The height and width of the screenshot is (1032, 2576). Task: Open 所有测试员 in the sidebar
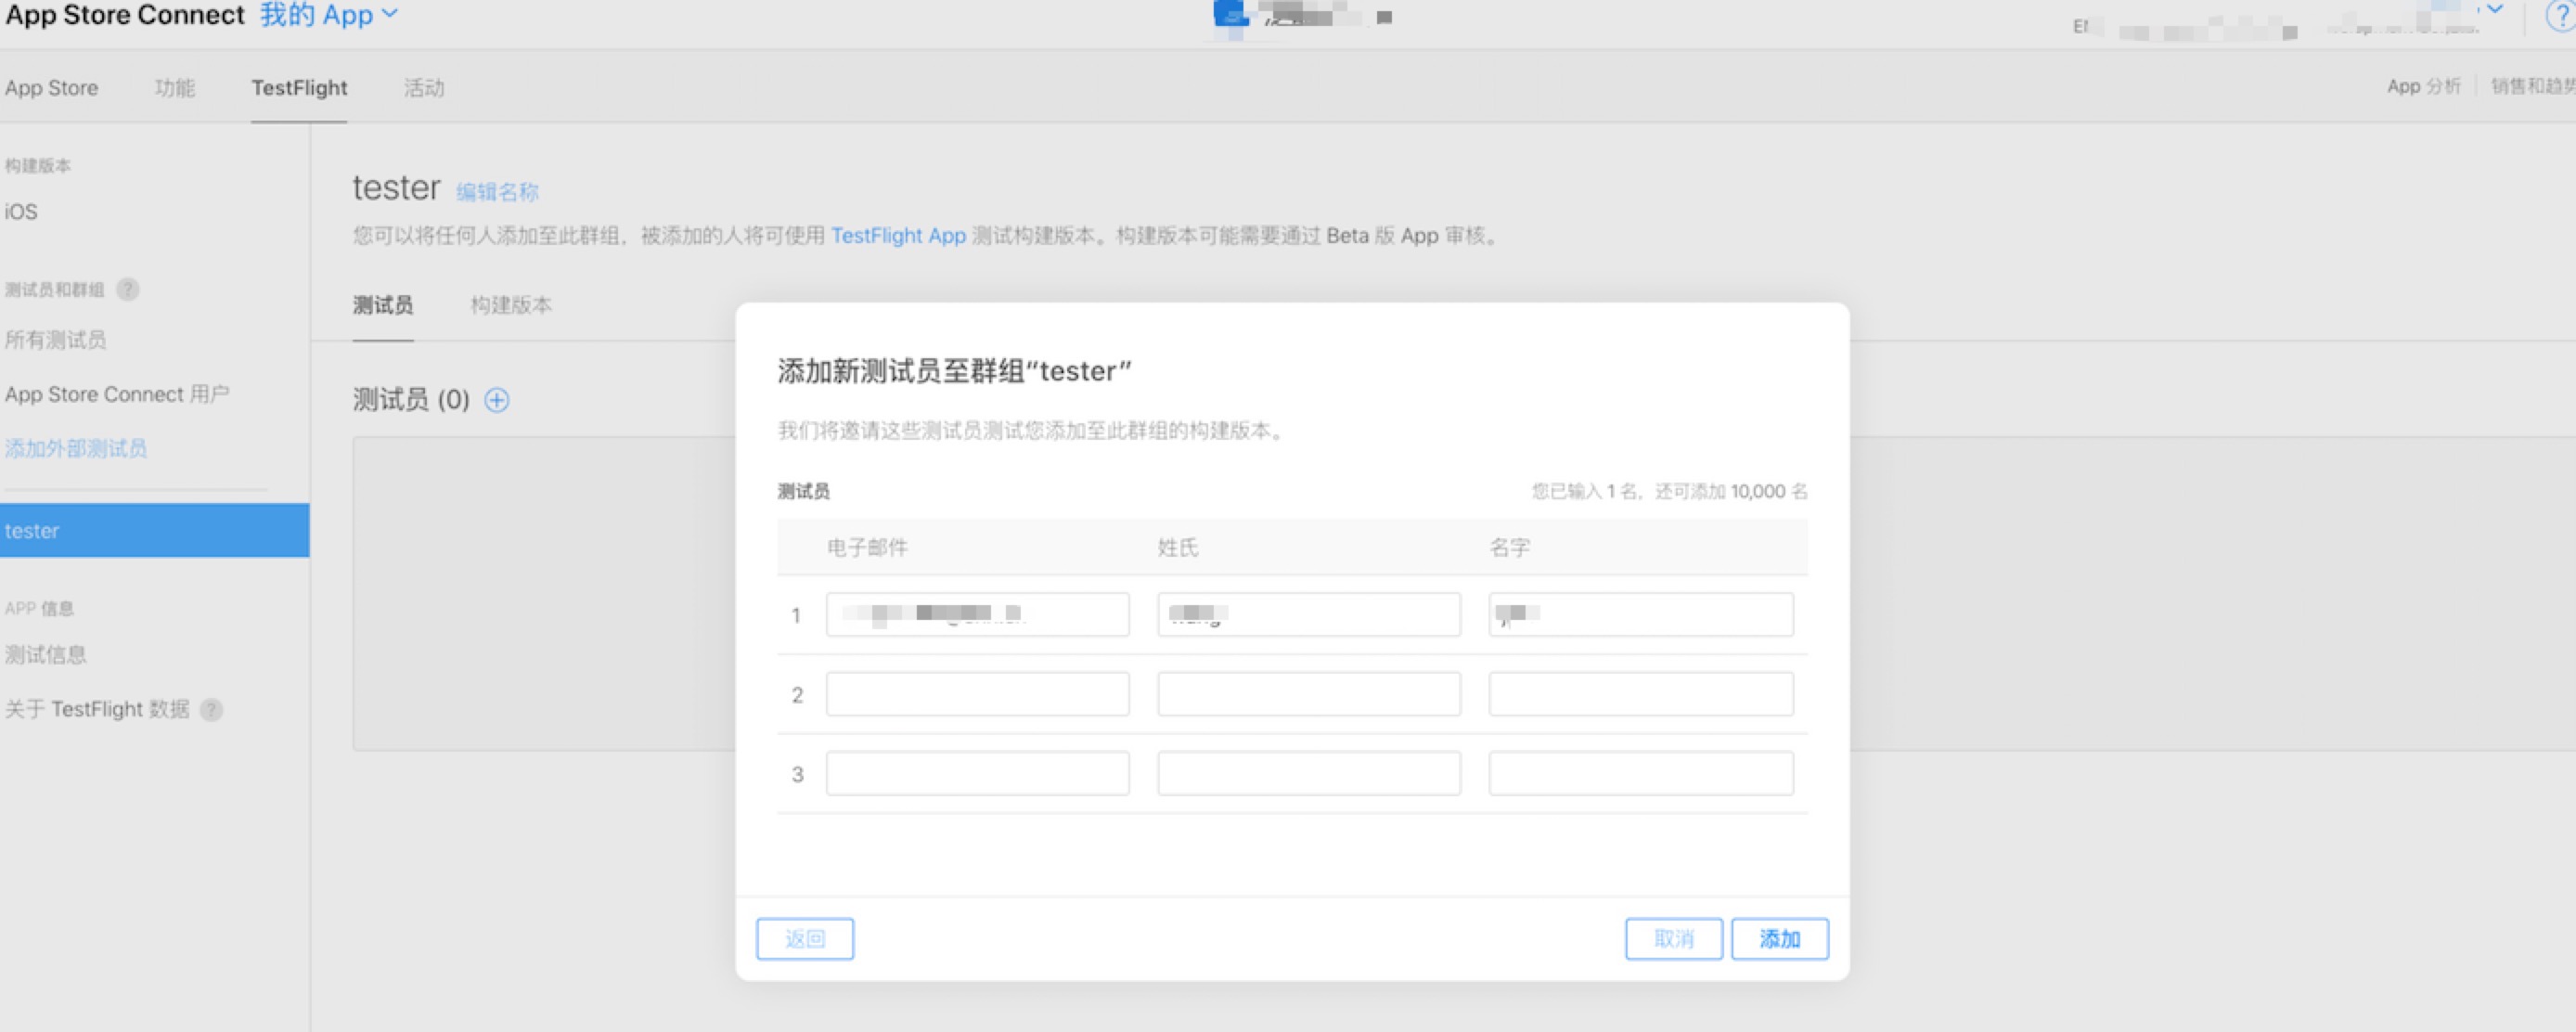point(55,340)
